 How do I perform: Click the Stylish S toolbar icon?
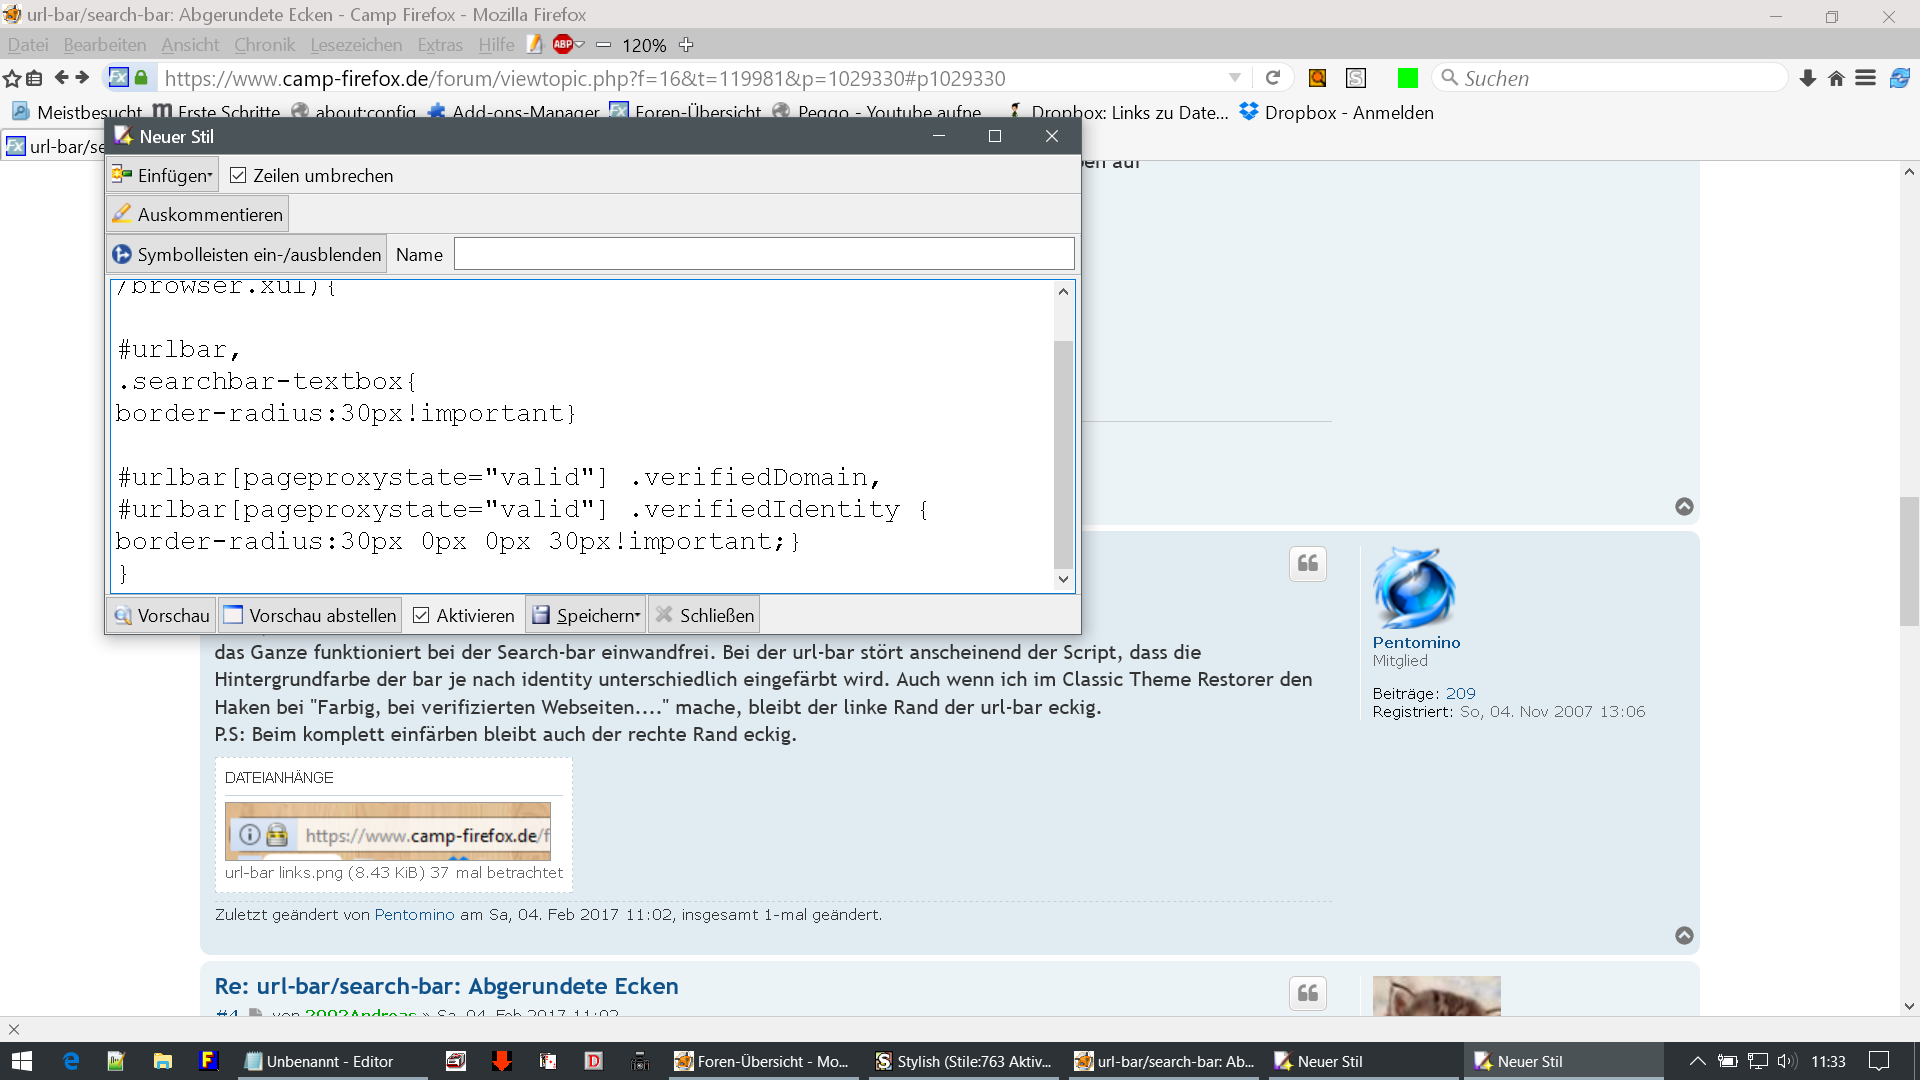[1356, 78]
